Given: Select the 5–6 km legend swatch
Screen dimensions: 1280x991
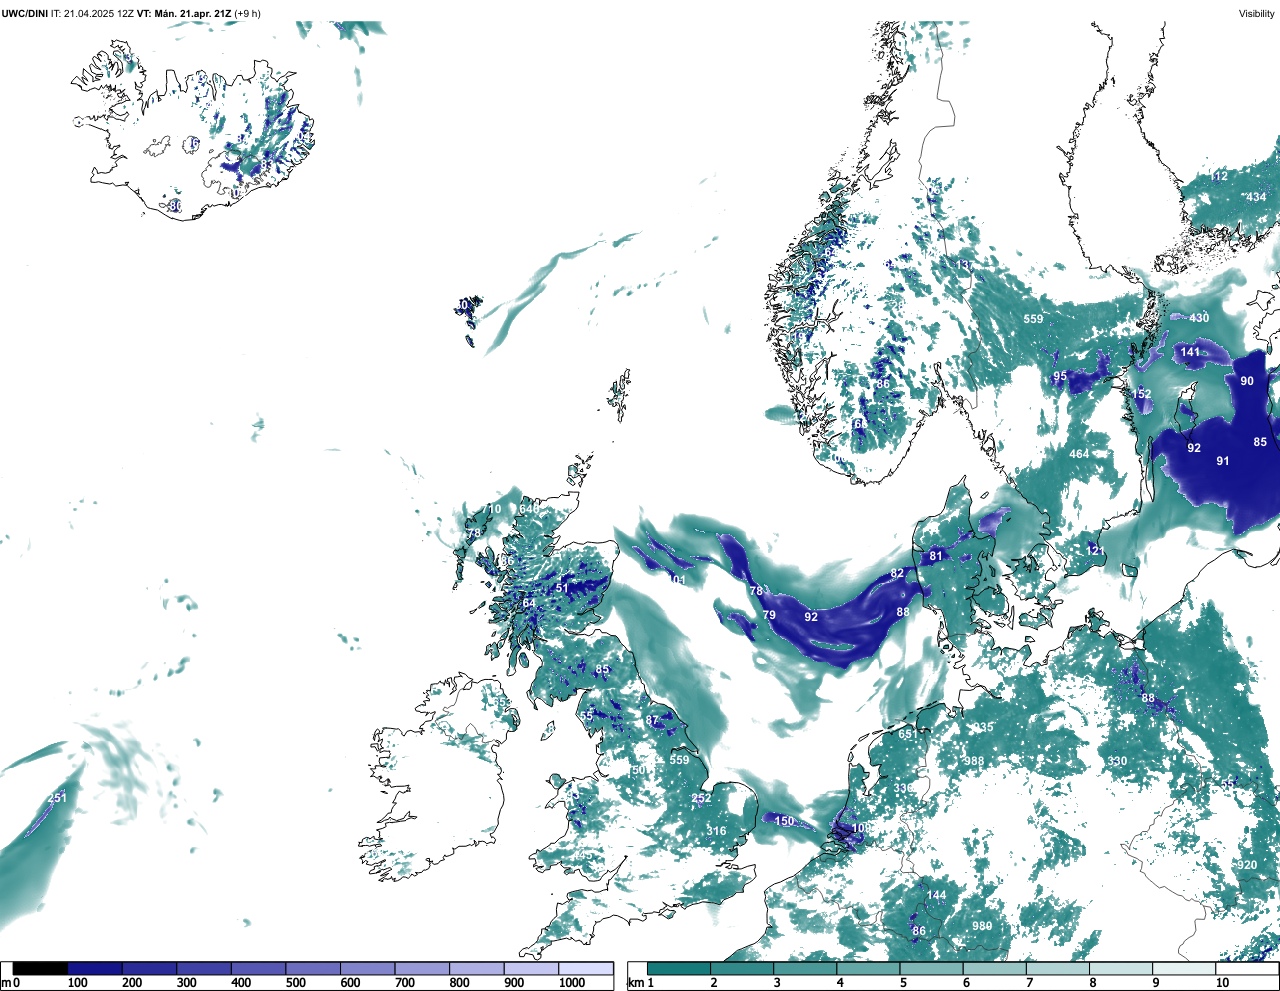Looking at the screenshot, I should pos(932,968).
